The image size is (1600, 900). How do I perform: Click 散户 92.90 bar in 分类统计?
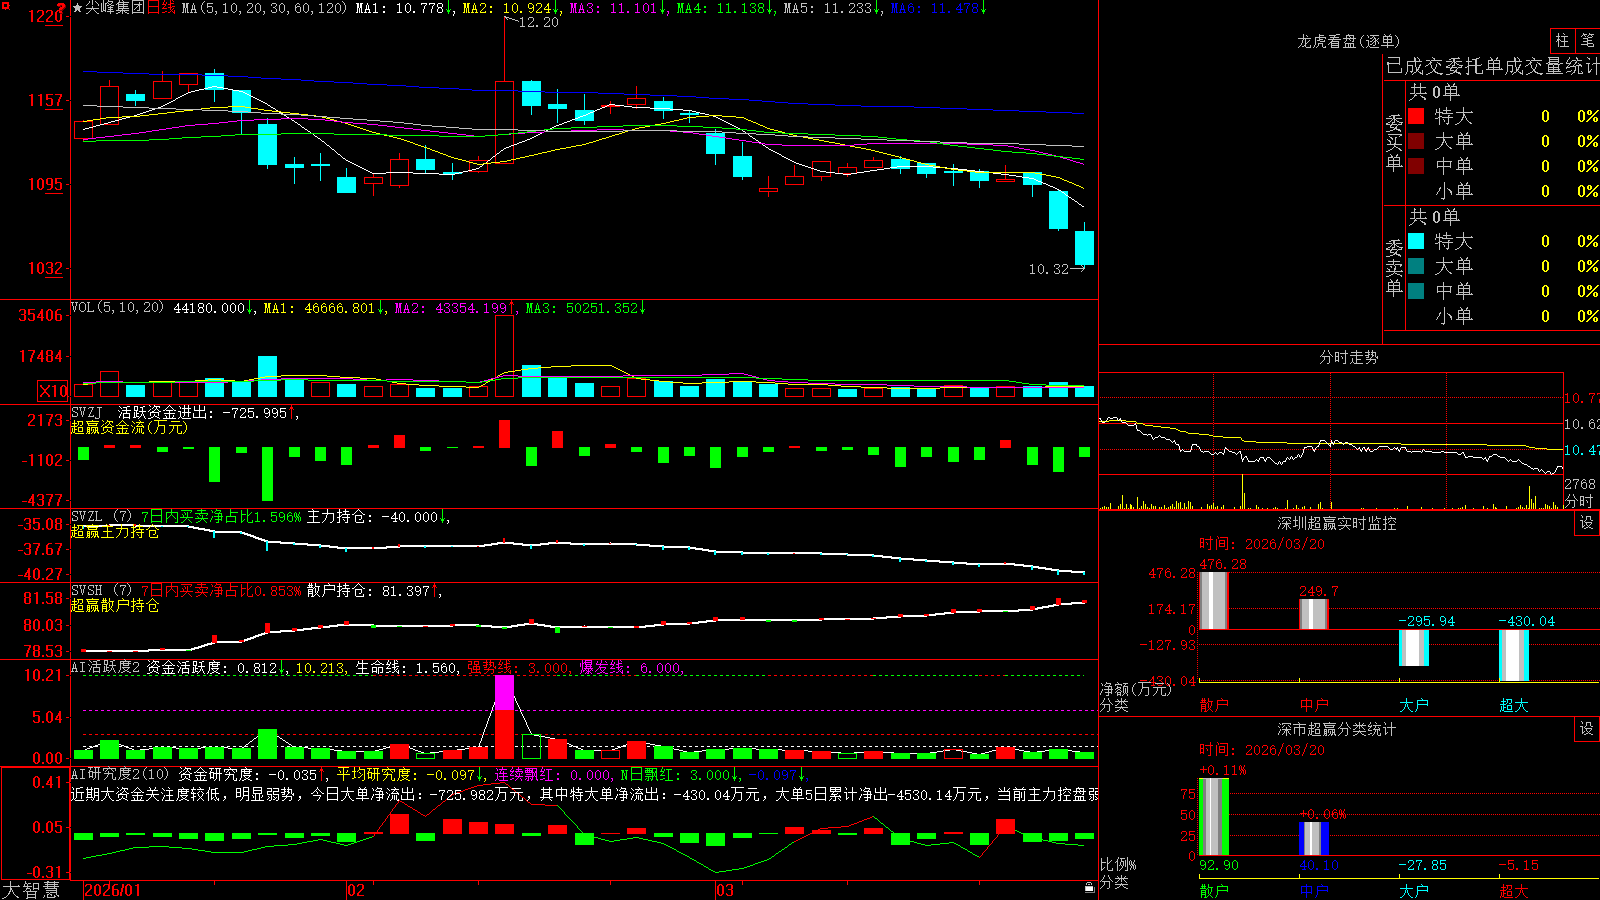coord(1214,817)
